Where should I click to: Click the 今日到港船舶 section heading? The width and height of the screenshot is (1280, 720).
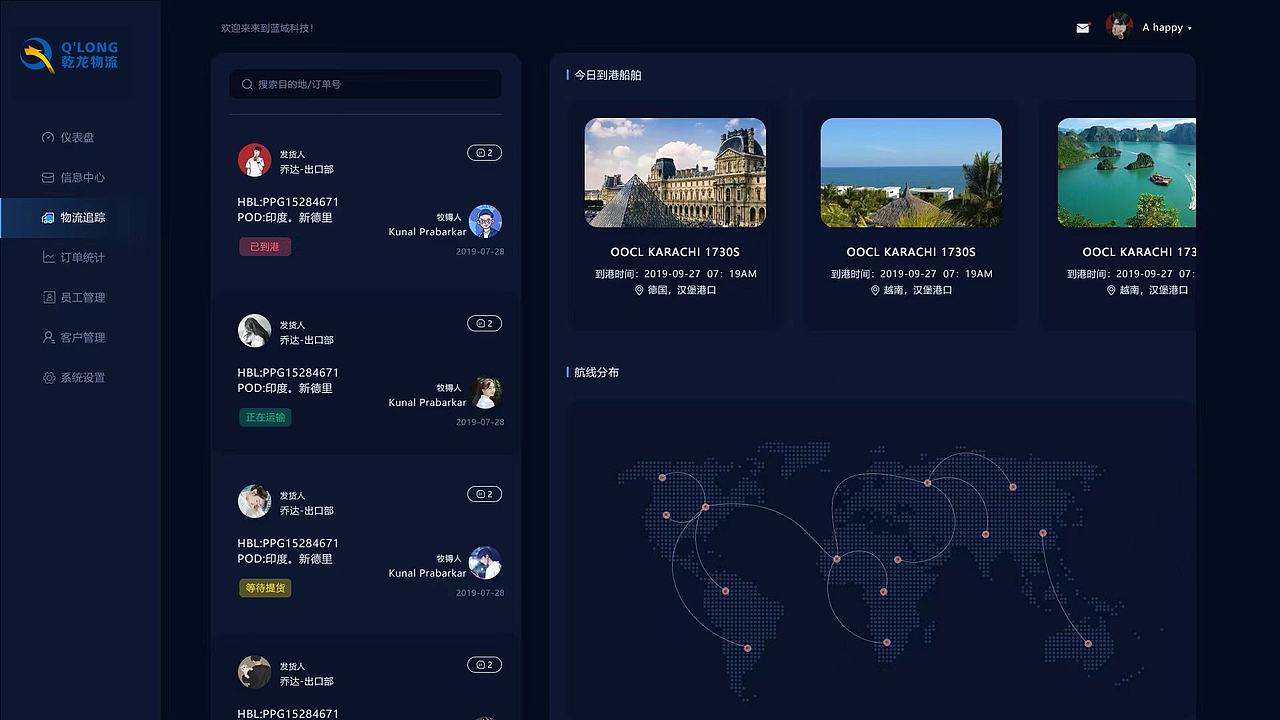[x=608, y=75]
